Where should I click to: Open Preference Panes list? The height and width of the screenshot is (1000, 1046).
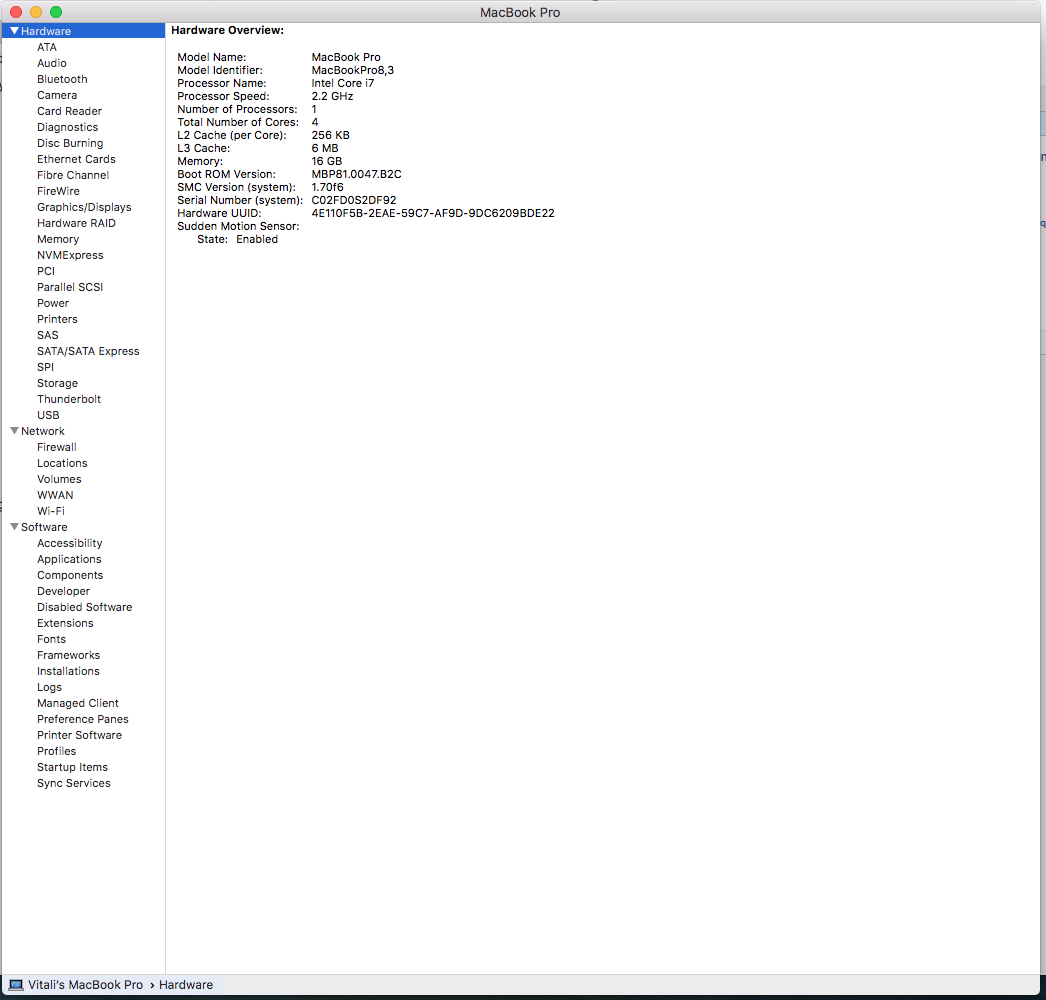pos(83,719)
